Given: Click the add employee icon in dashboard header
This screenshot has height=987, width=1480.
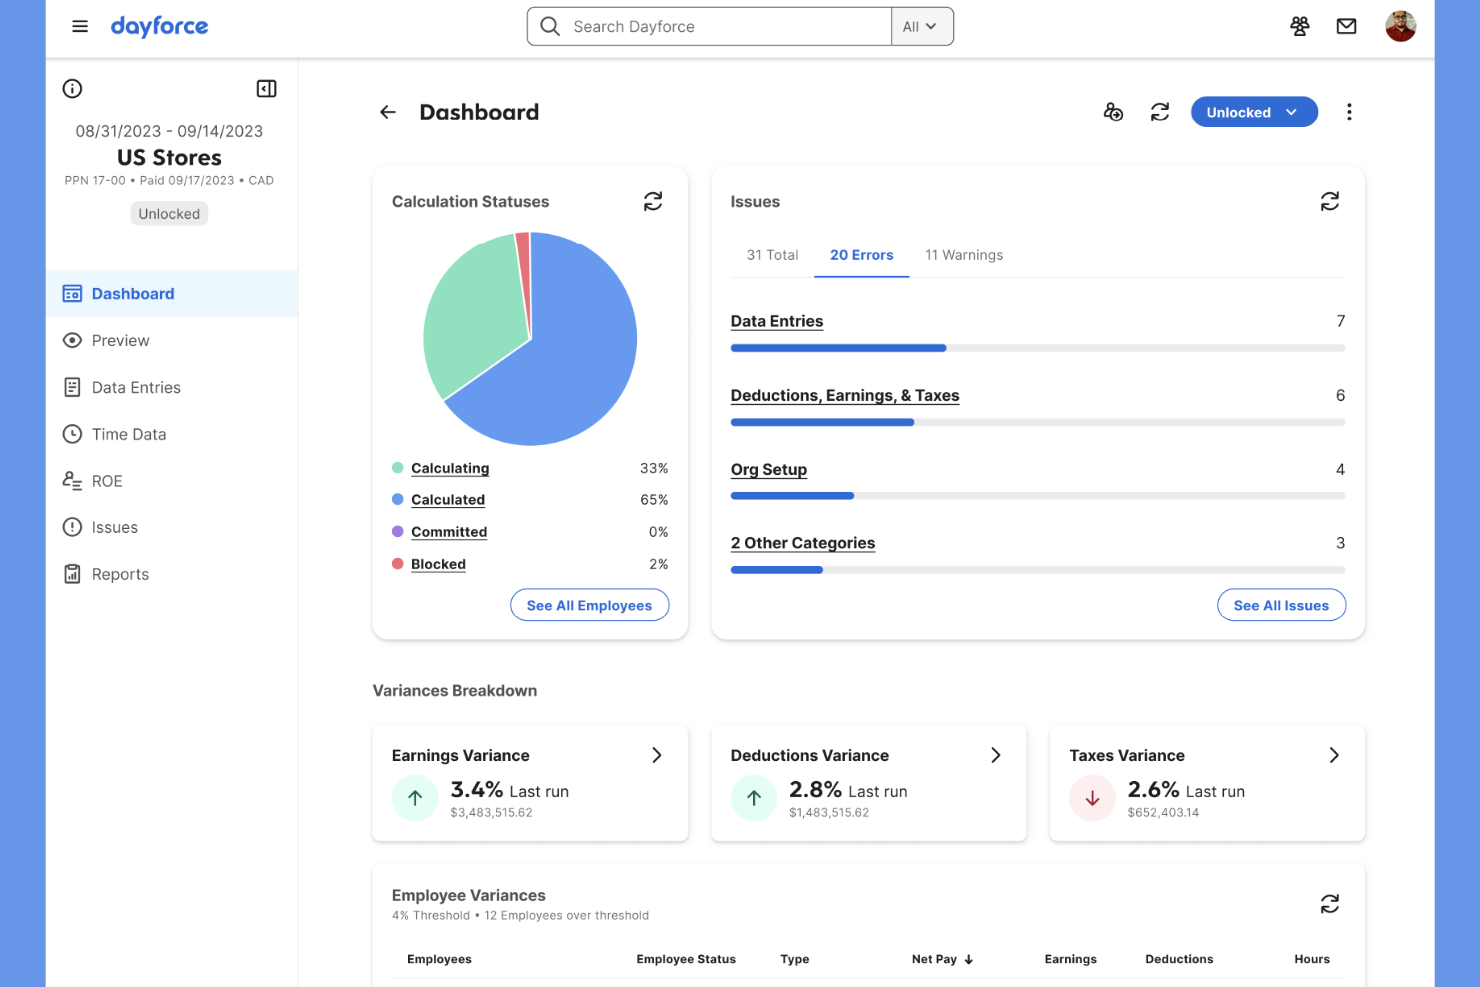Looking at the screenshot, I should pos(1113,112).
